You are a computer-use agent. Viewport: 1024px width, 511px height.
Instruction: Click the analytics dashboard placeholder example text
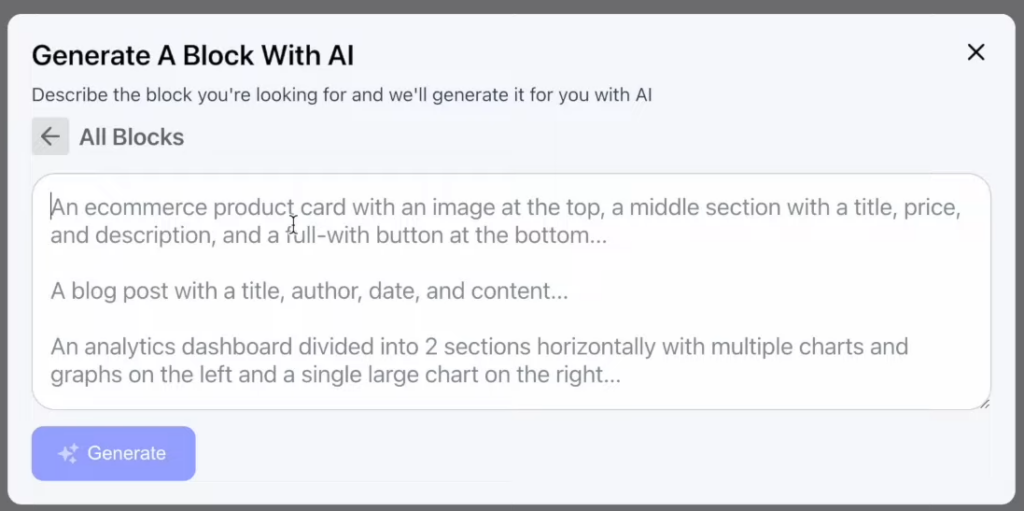[479, 360]
